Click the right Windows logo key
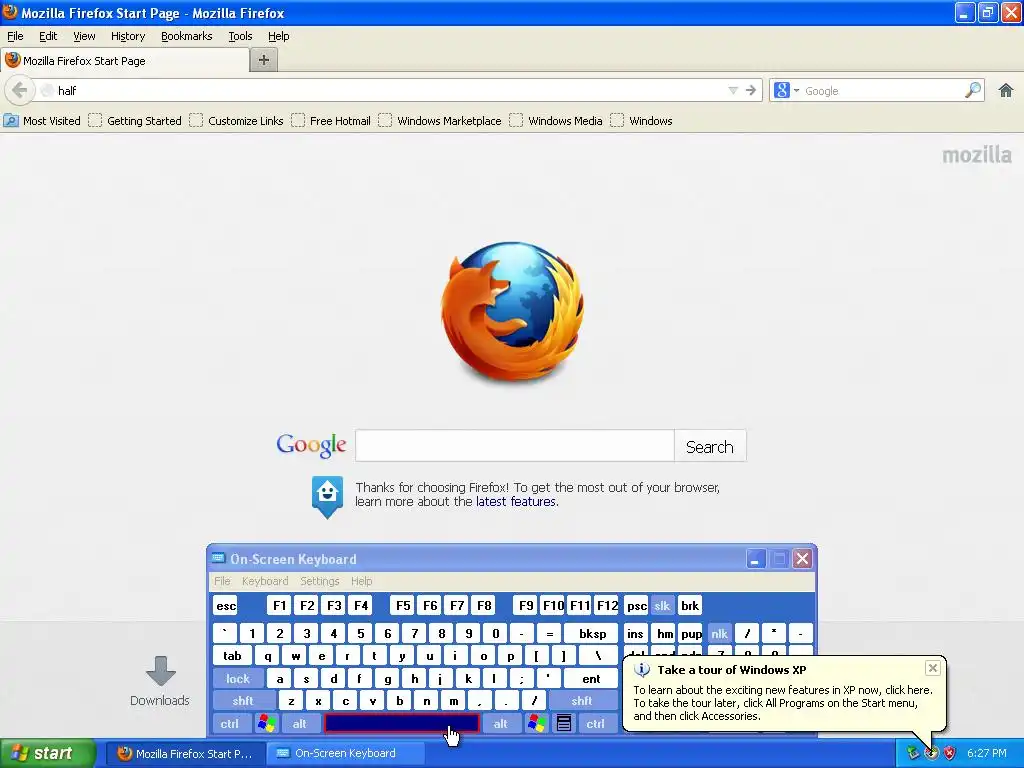 click(x=537, y=724)
